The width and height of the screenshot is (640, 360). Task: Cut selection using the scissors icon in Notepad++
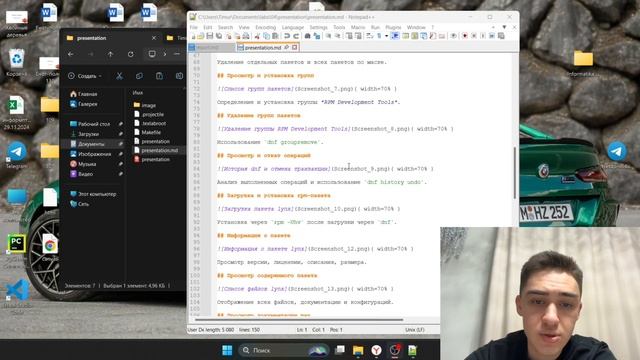coord(257,36)
